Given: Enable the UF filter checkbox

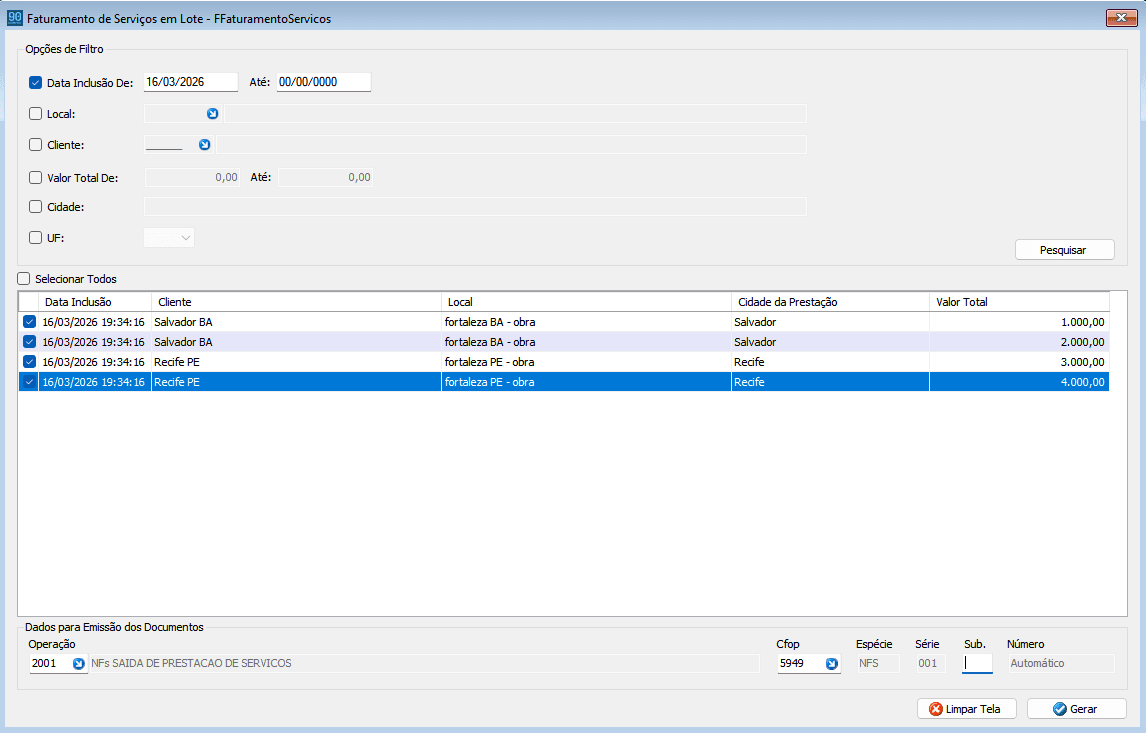Looking at the screenshot, I should pos(35,238).
